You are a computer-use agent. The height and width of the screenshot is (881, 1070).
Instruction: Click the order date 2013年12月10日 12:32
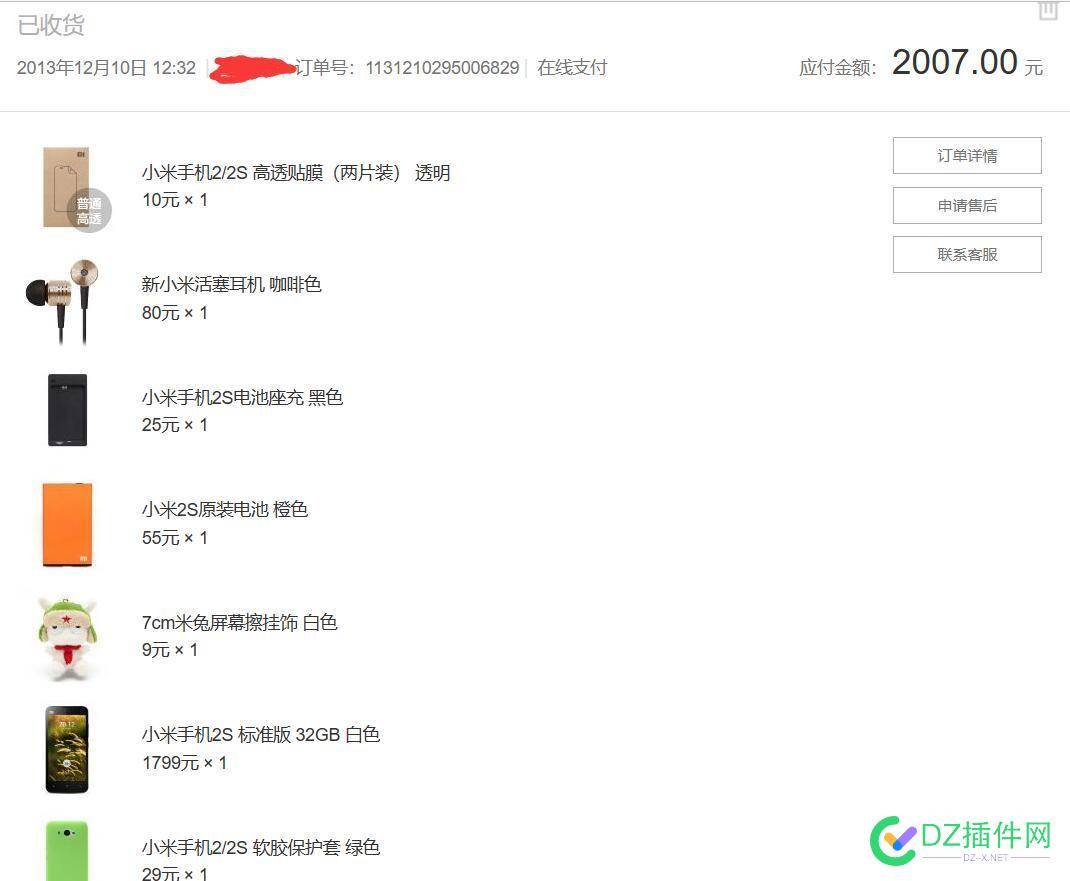tap(106, 68)
